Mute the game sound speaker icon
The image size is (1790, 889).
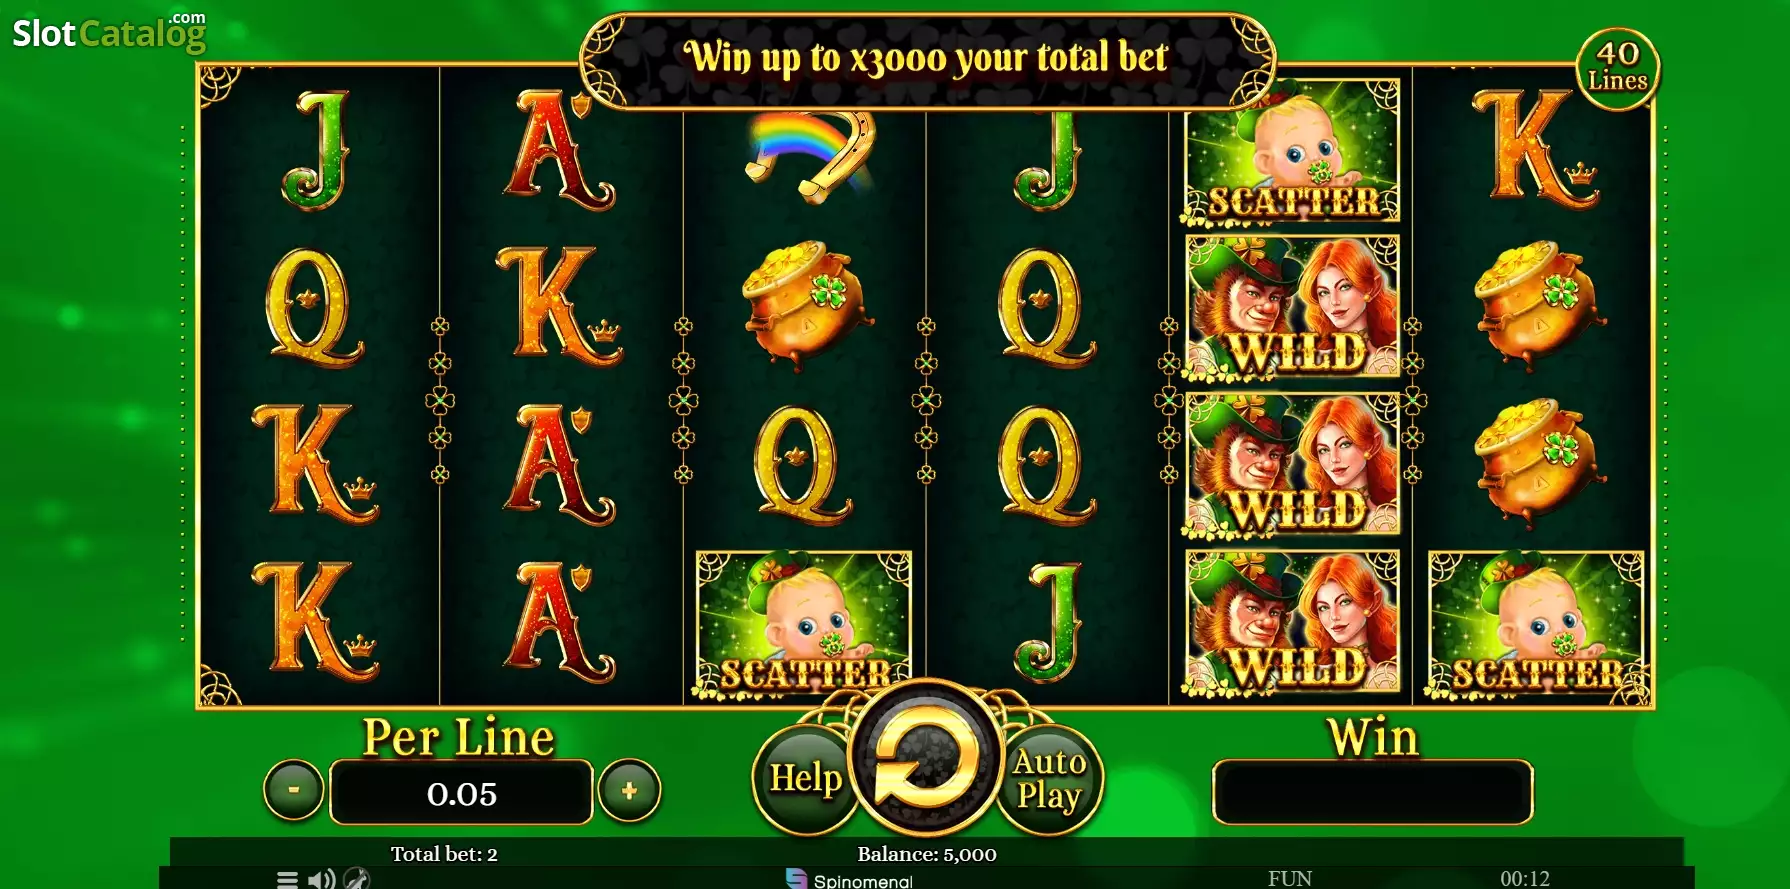coord(321,880)
